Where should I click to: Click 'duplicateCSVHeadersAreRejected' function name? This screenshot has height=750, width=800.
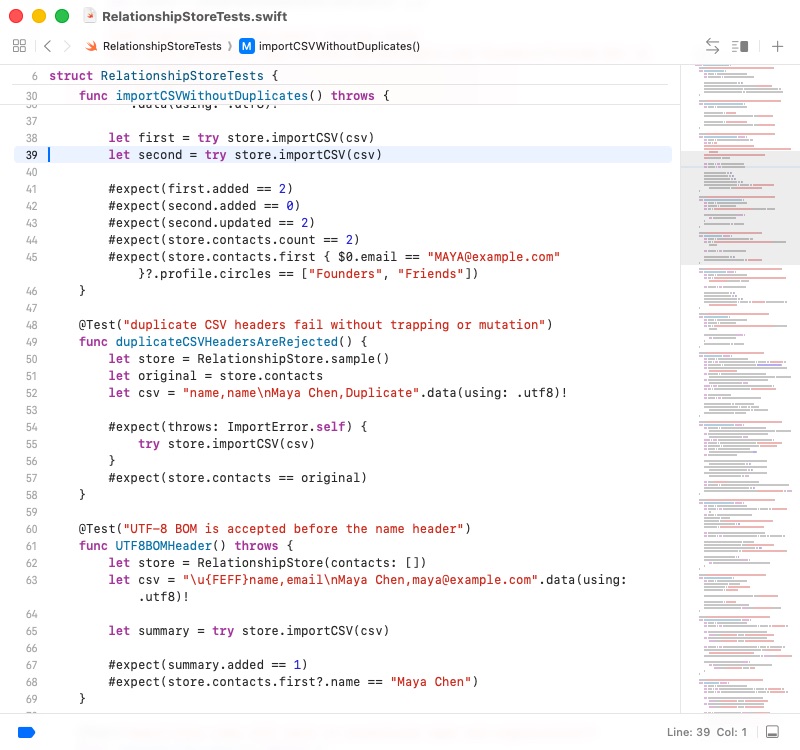tap(227, 342)
